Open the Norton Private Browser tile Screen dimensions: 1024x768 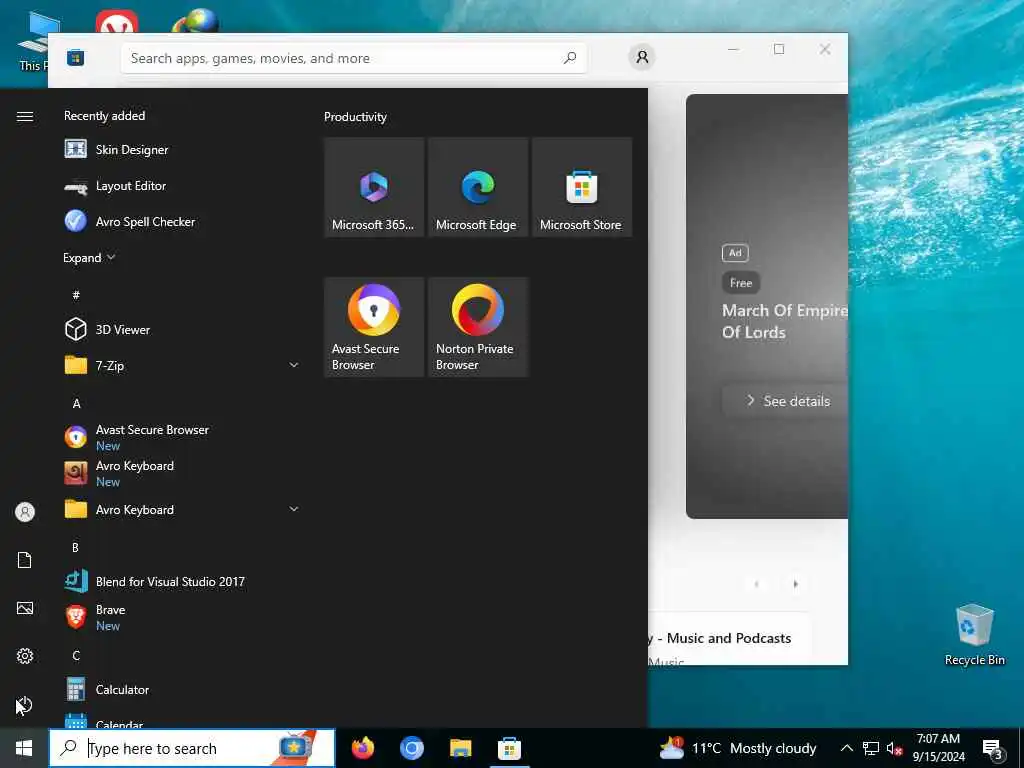(x=478, y=327)
